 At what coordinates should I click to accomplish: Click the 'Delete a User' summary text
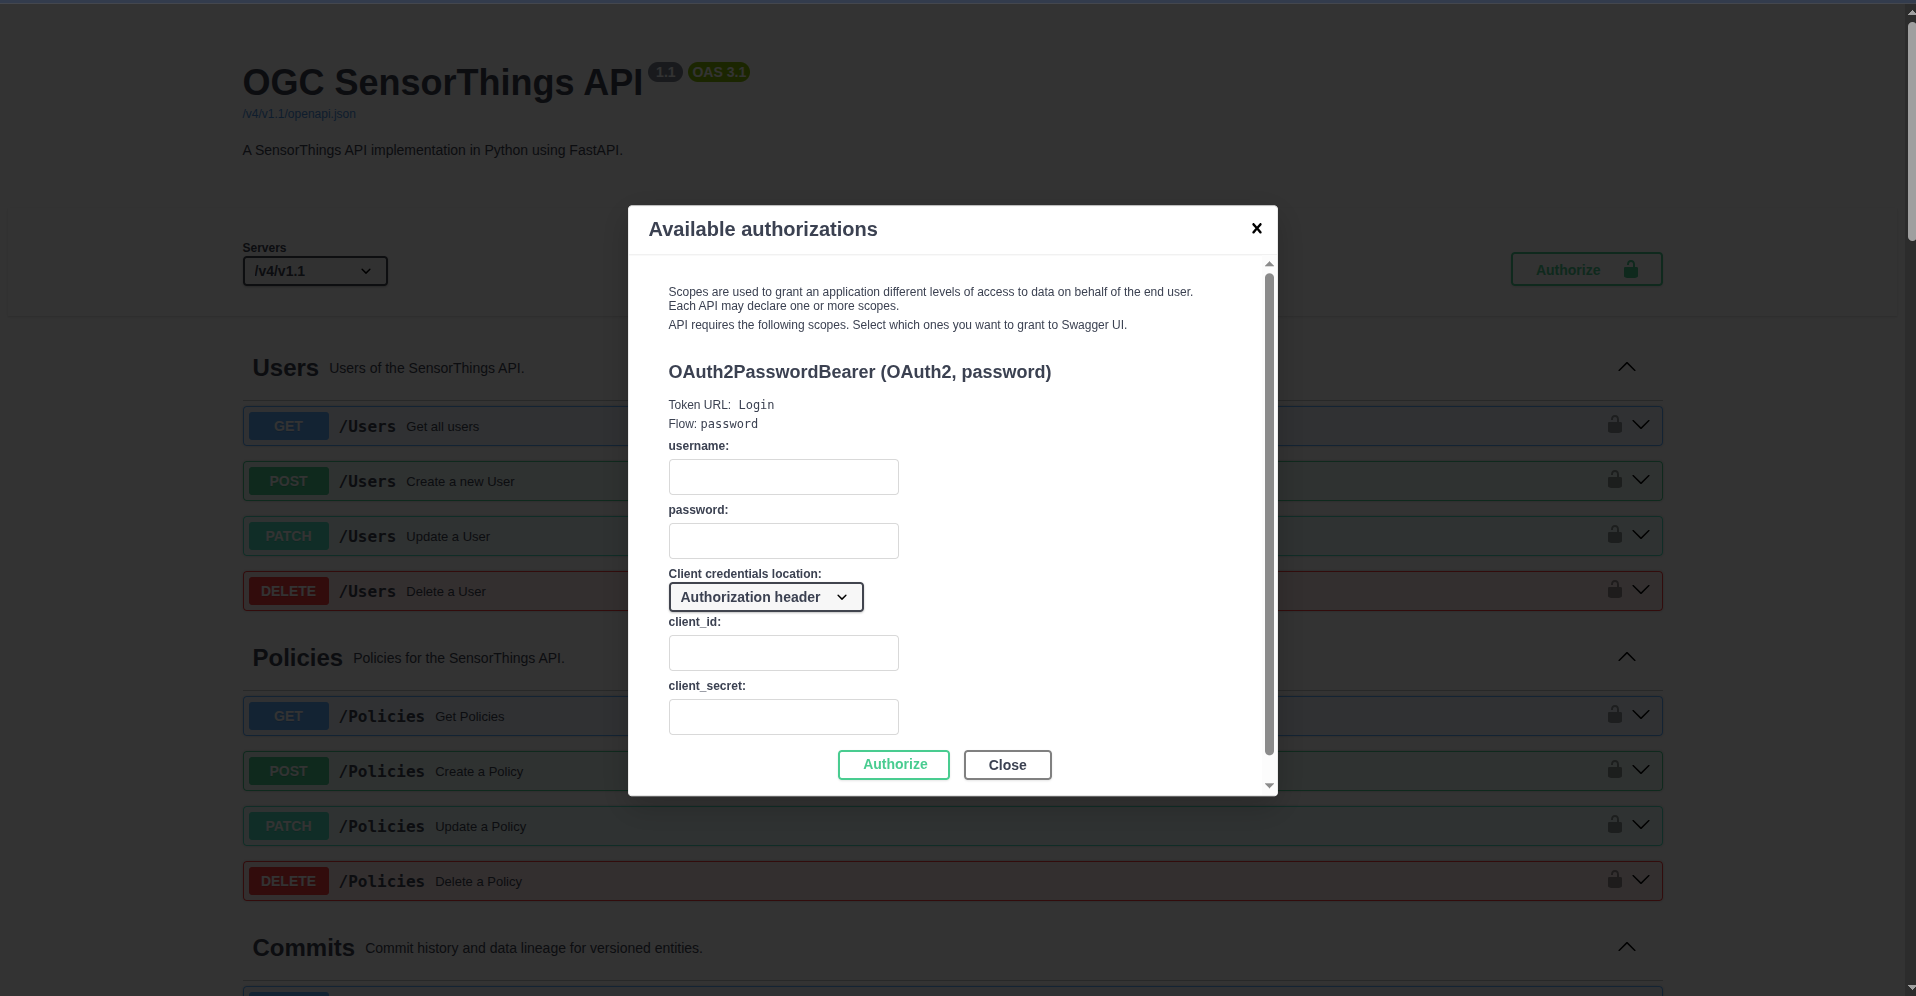pos(446,592)
